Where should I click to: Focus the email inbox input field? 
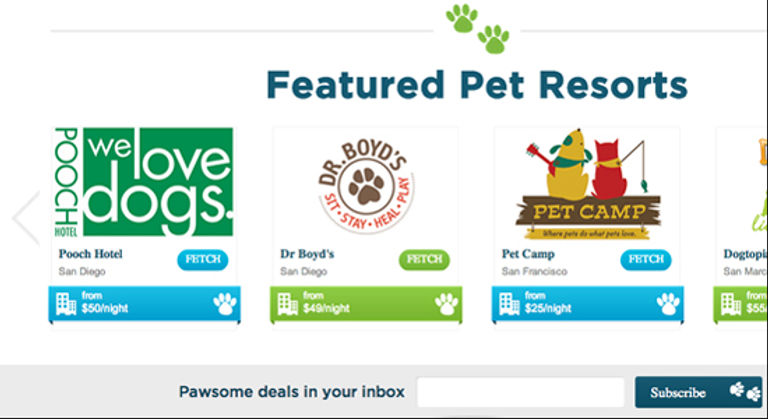pos(521,392)
